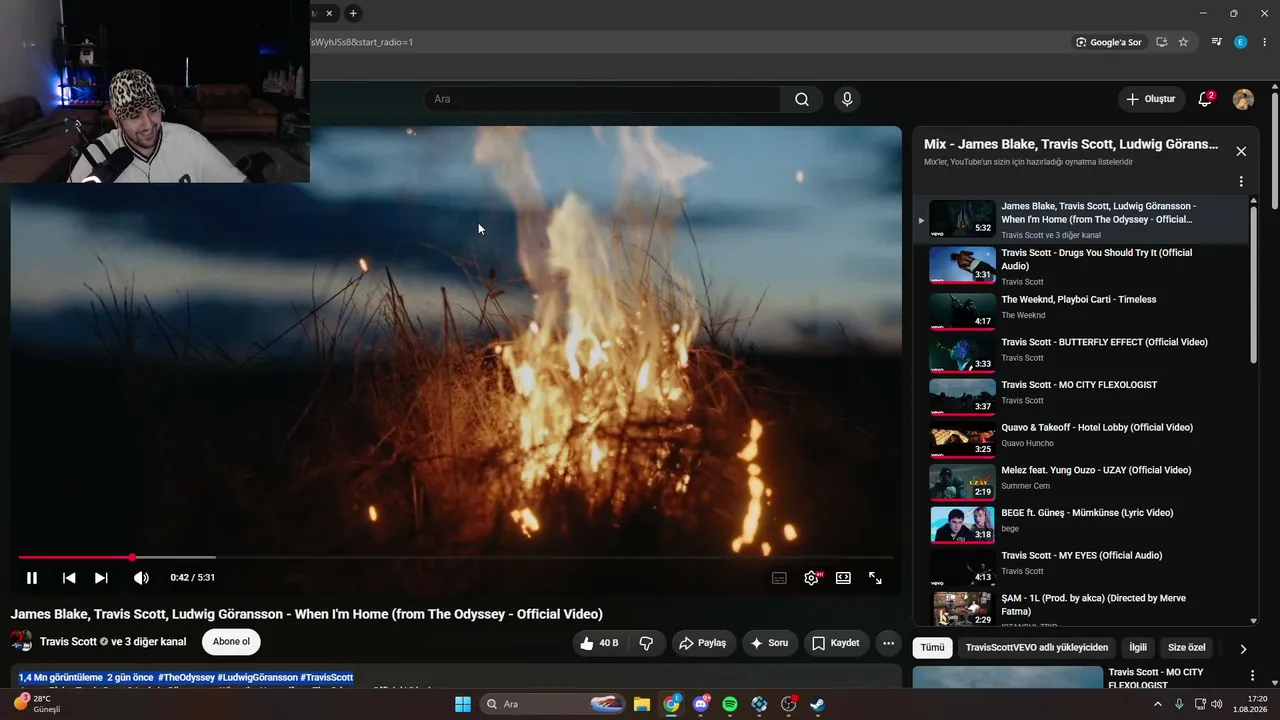Click the #TravisScott hashtag
Screen dimensions: 1280x720
coord(327,678)
